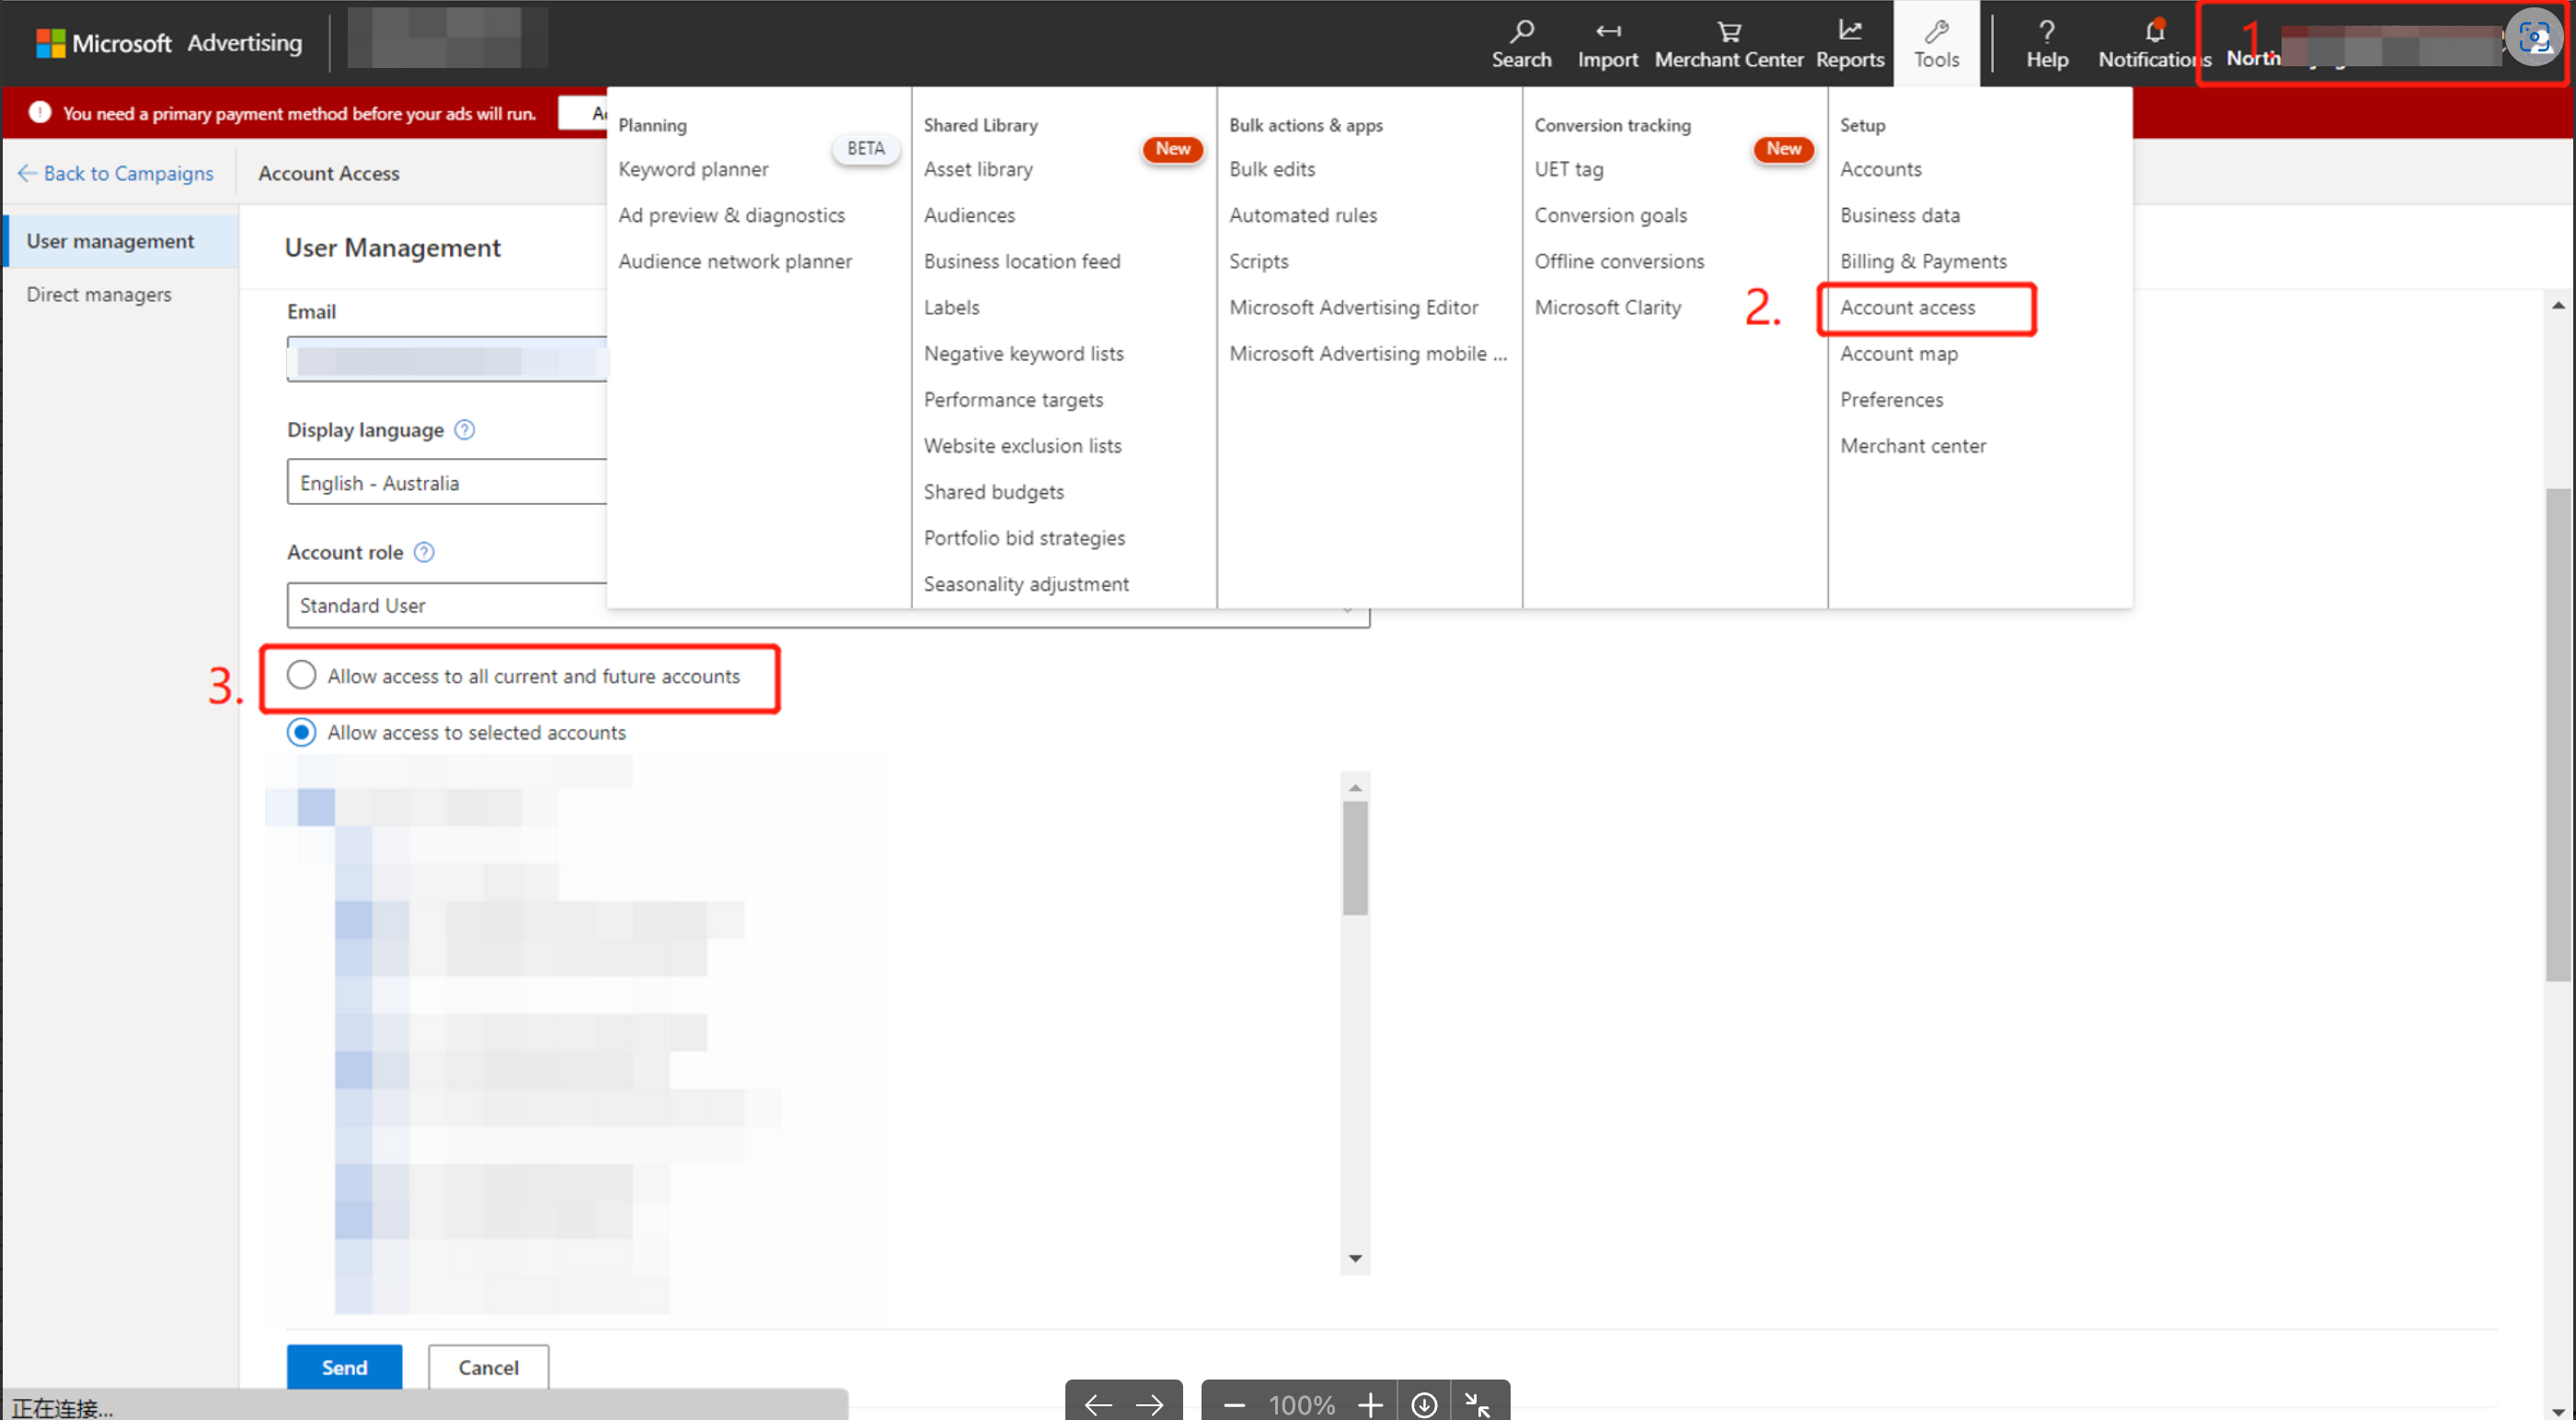Click the Account role info icon
The height and width of the screenshot is (1420, 2576).
click(424, 552)
